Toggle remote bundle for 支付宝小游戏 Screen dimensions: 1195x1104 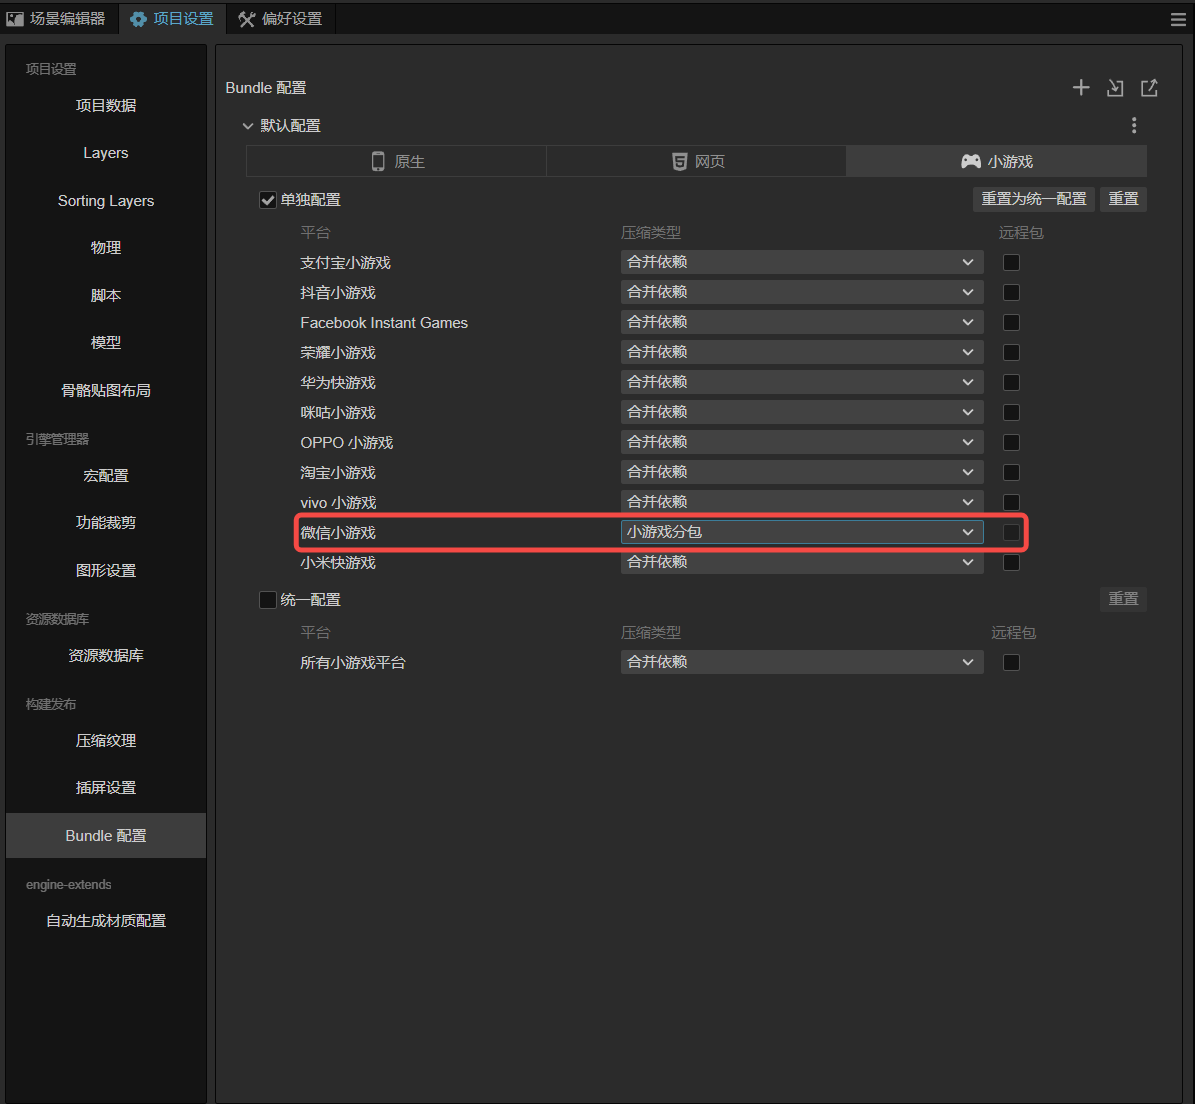pyautogui.click(x=1011, y=262)
